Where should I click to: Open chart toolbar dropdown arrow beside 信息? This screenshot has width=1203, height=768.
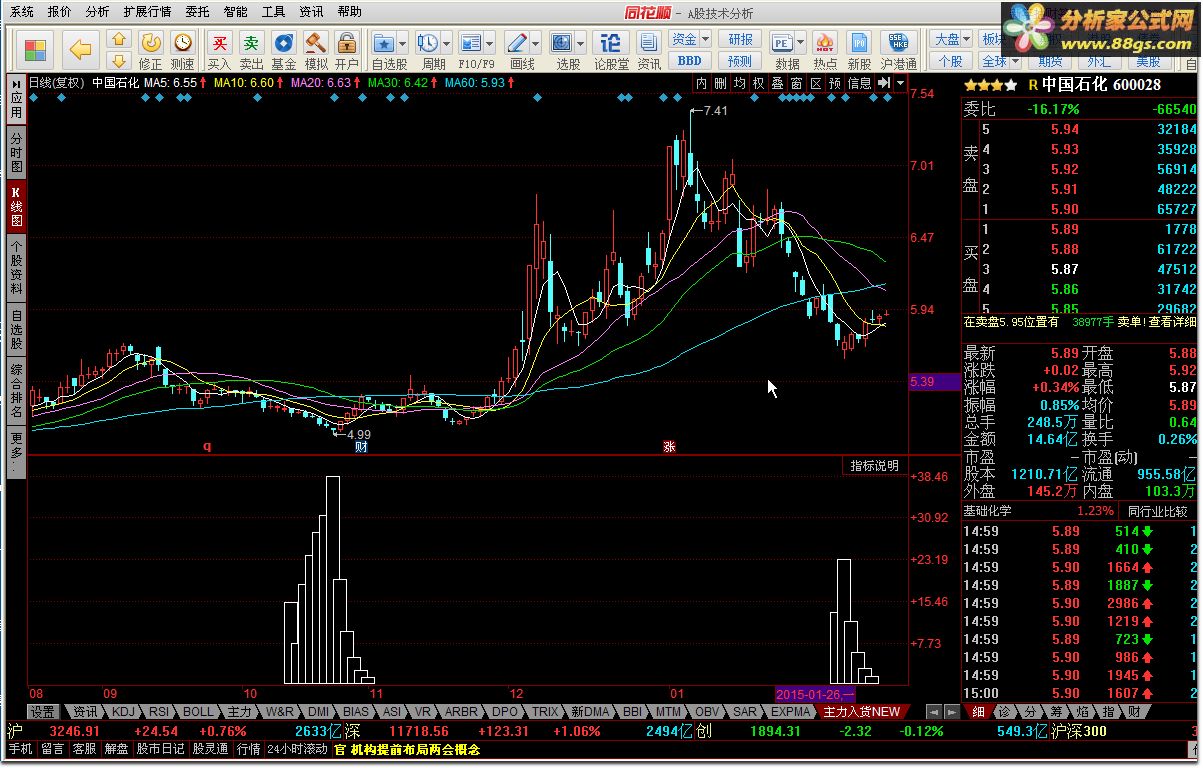pyautogui.click(x=900, y=83)
